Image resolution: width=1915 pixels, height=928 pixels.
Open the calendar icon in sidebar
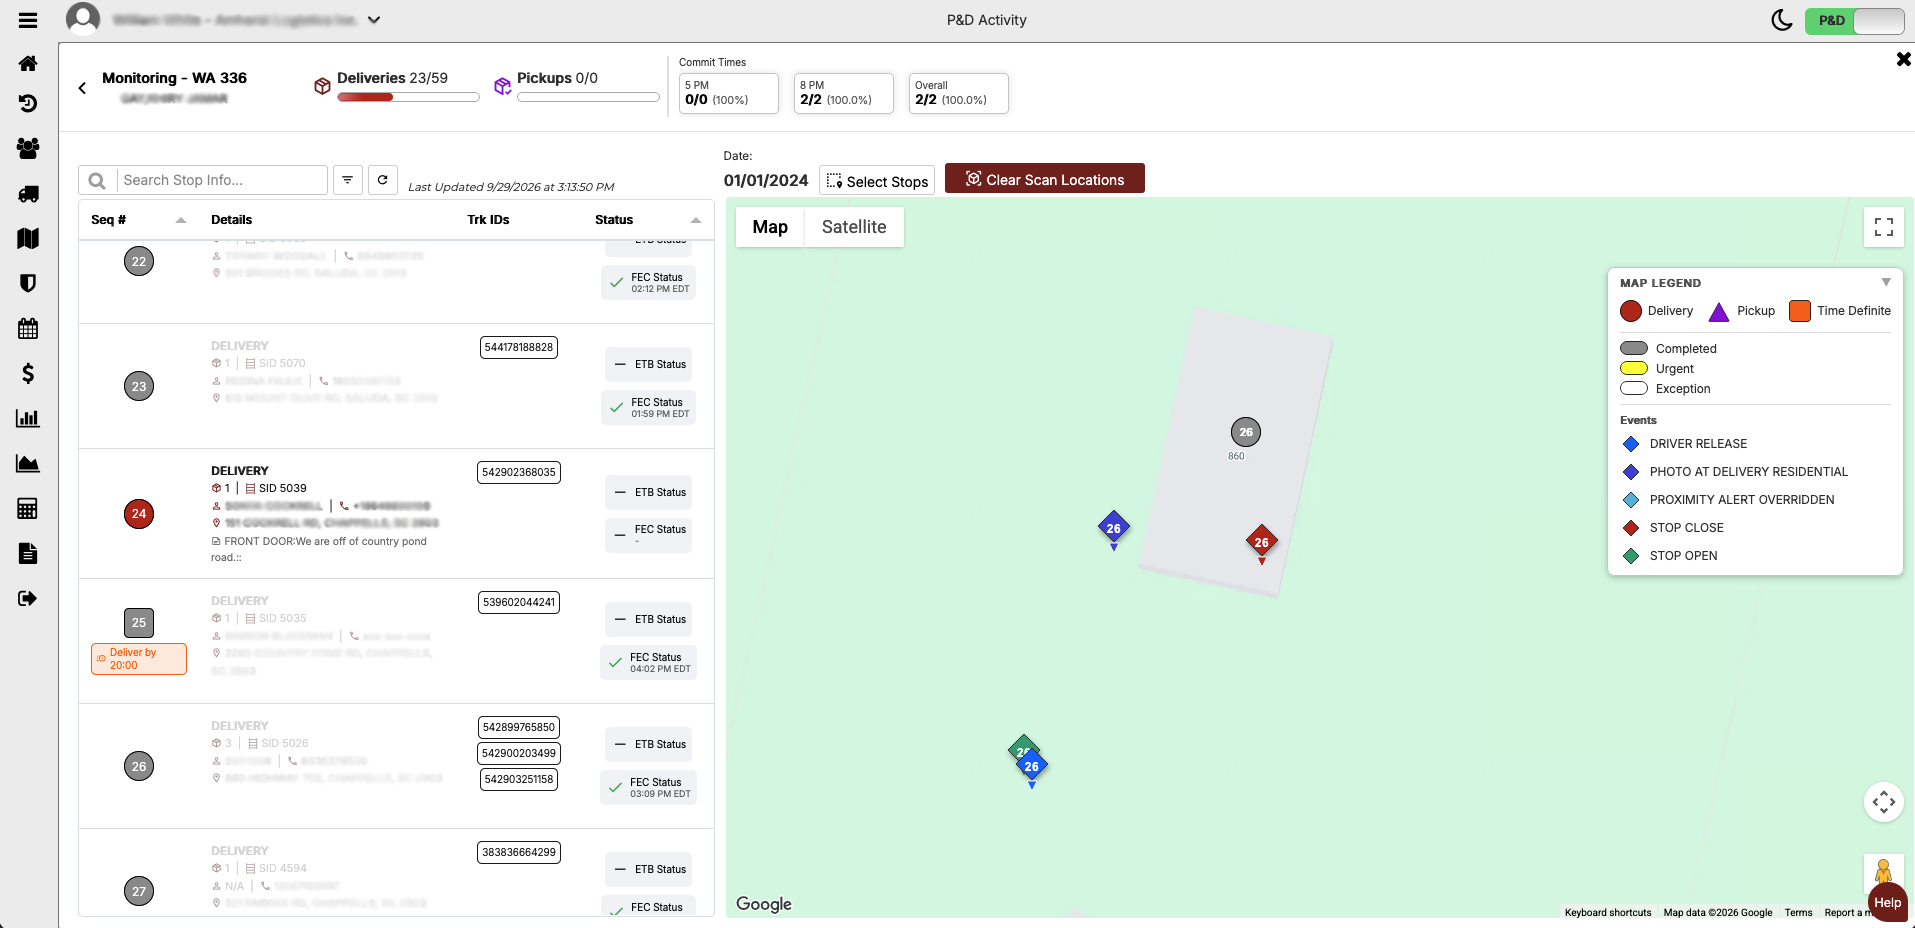tap(28, 328)
